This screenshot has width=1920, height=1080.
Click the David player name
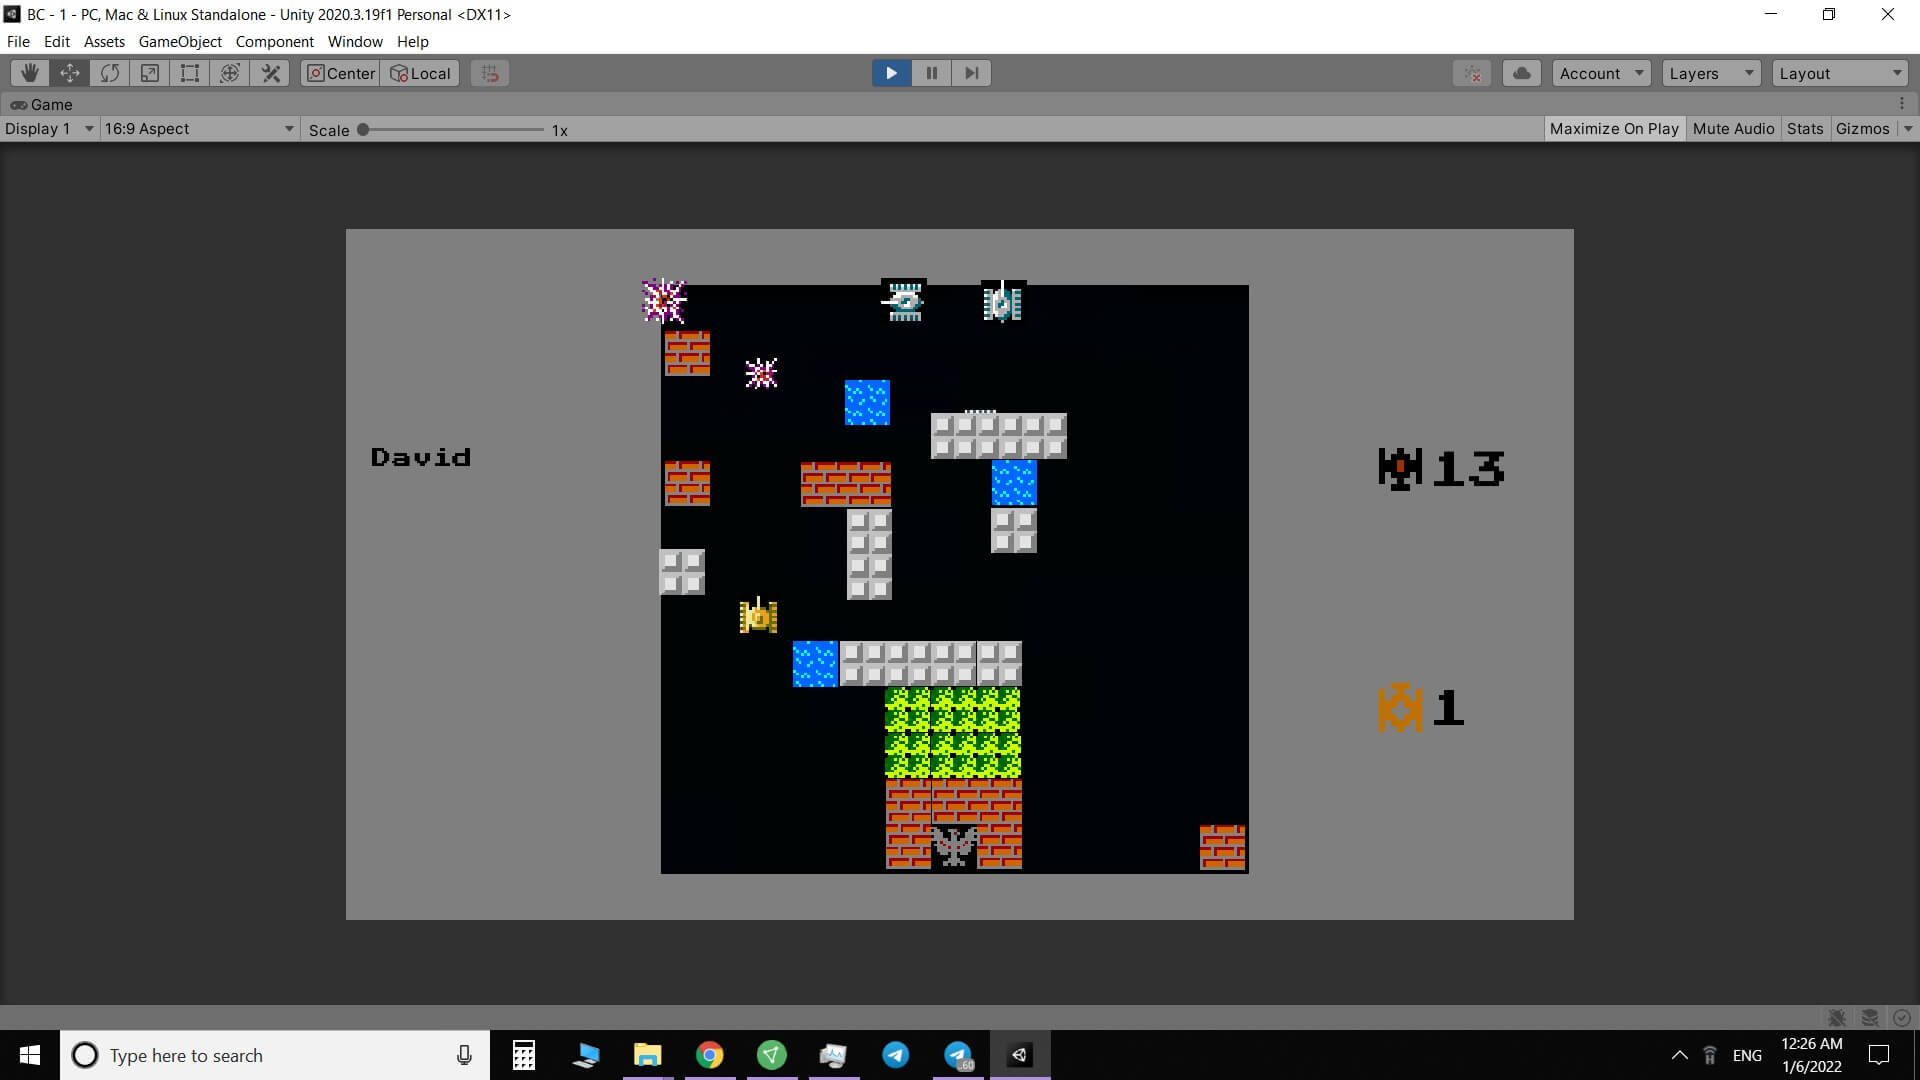click(420, 457)
